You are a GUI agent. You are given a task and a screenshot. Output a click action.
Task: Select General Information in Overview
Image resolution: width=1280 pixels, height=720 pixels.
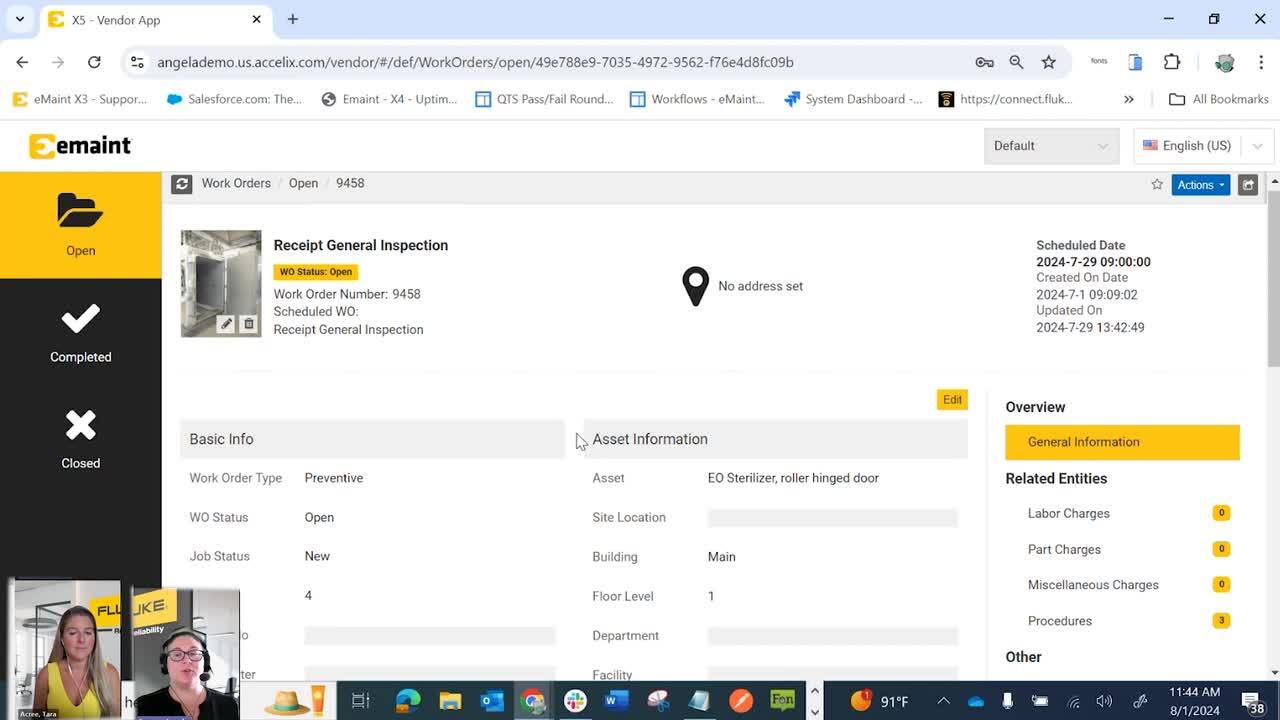[x=1122, y=442]
